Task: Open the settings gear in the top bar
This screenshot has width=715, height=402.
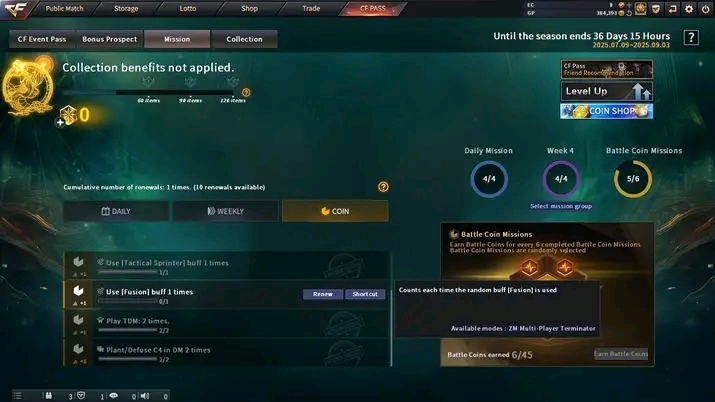Action: click(x=689, y=9)
